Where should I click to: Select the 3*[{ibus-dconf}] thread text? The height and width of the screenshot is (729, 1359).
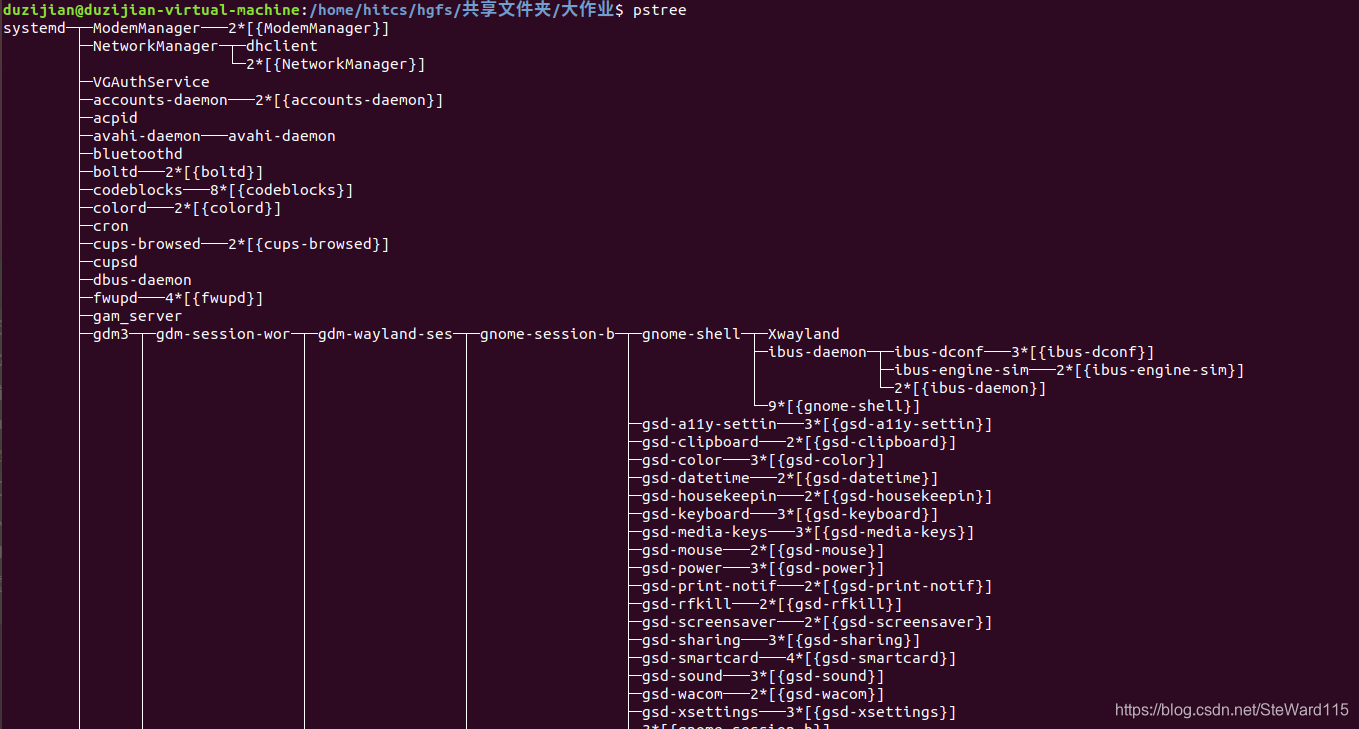click(1083, 352)
